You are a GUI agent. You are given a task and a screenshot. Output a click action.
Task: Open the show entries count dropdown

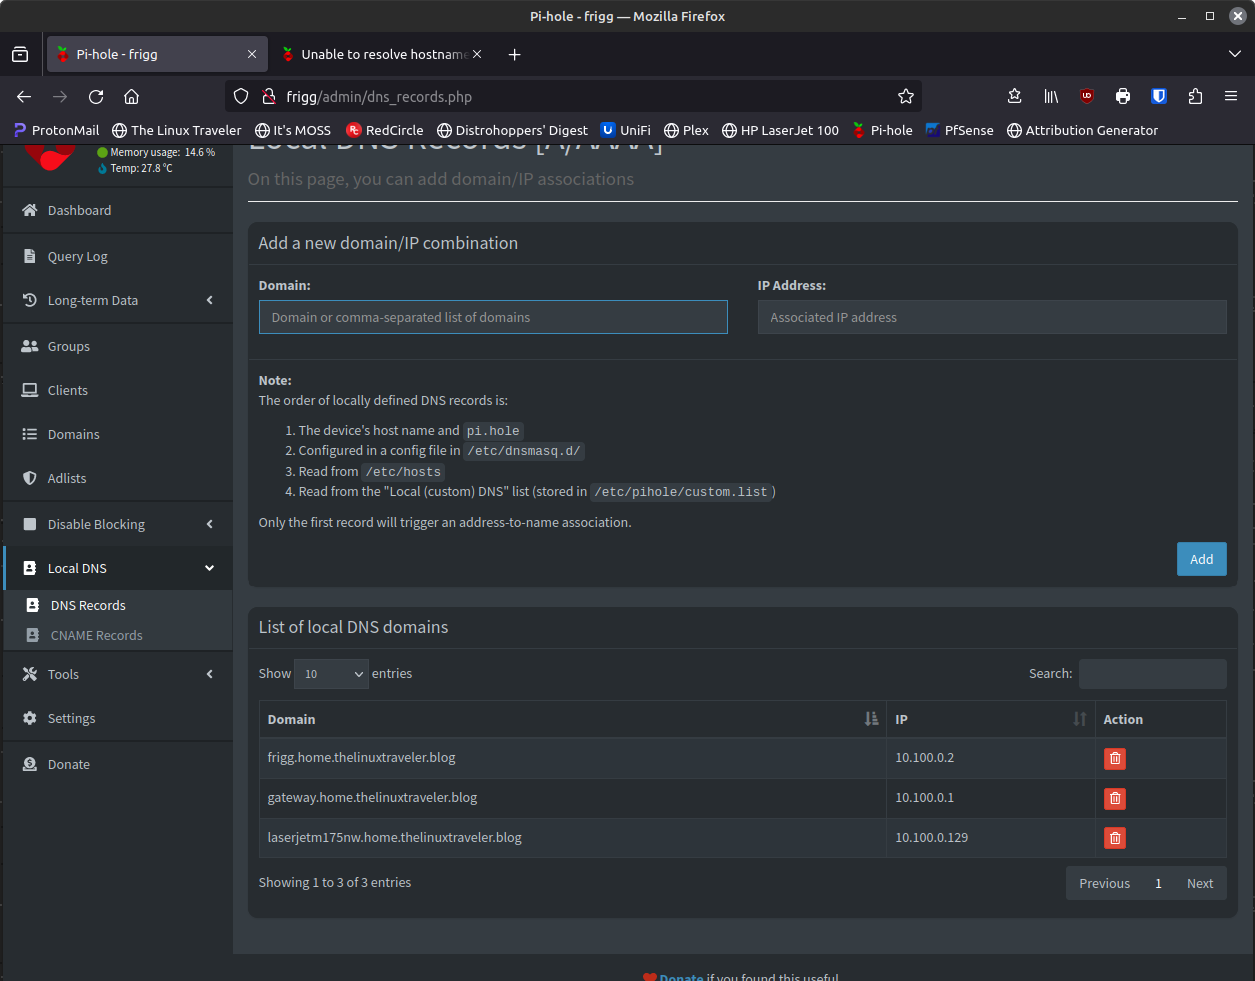tap(331, 674)
